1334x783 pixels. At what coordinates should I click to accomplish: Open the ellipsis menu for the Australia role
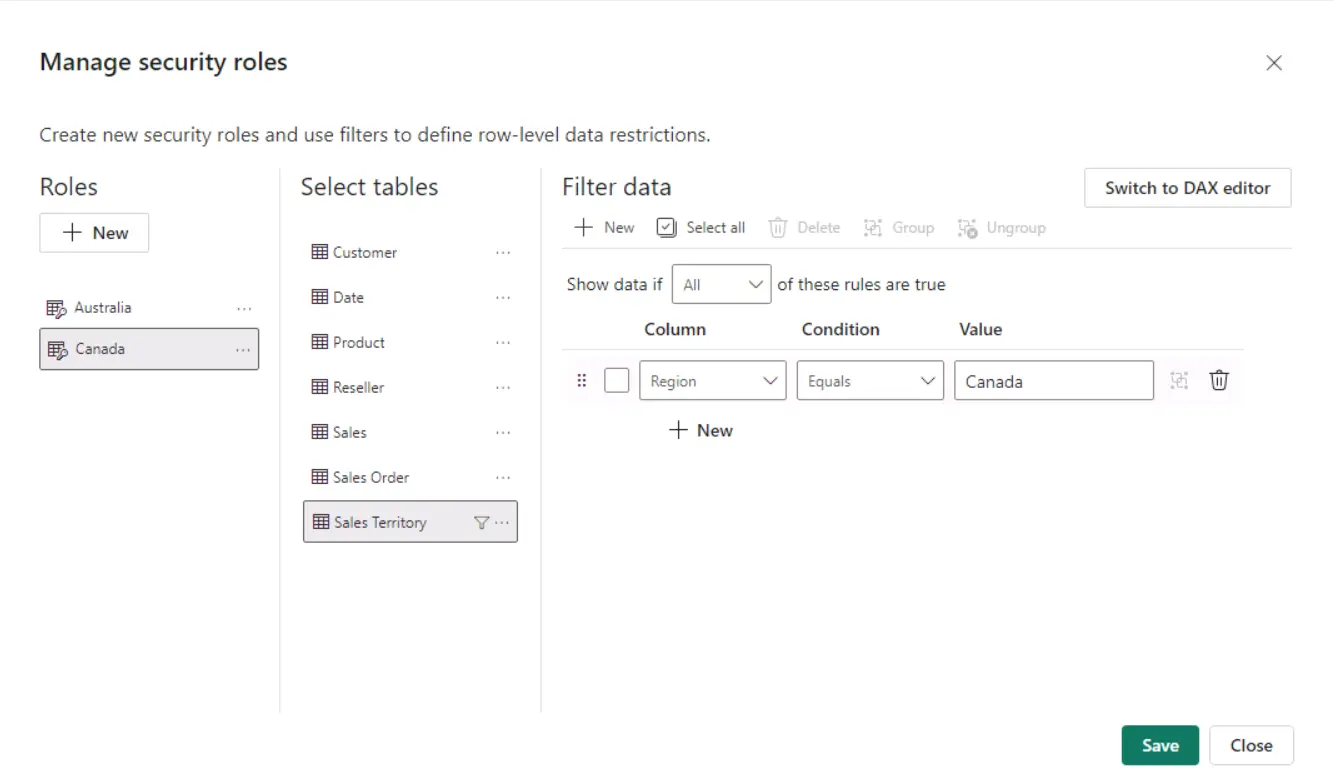(245, 308)
